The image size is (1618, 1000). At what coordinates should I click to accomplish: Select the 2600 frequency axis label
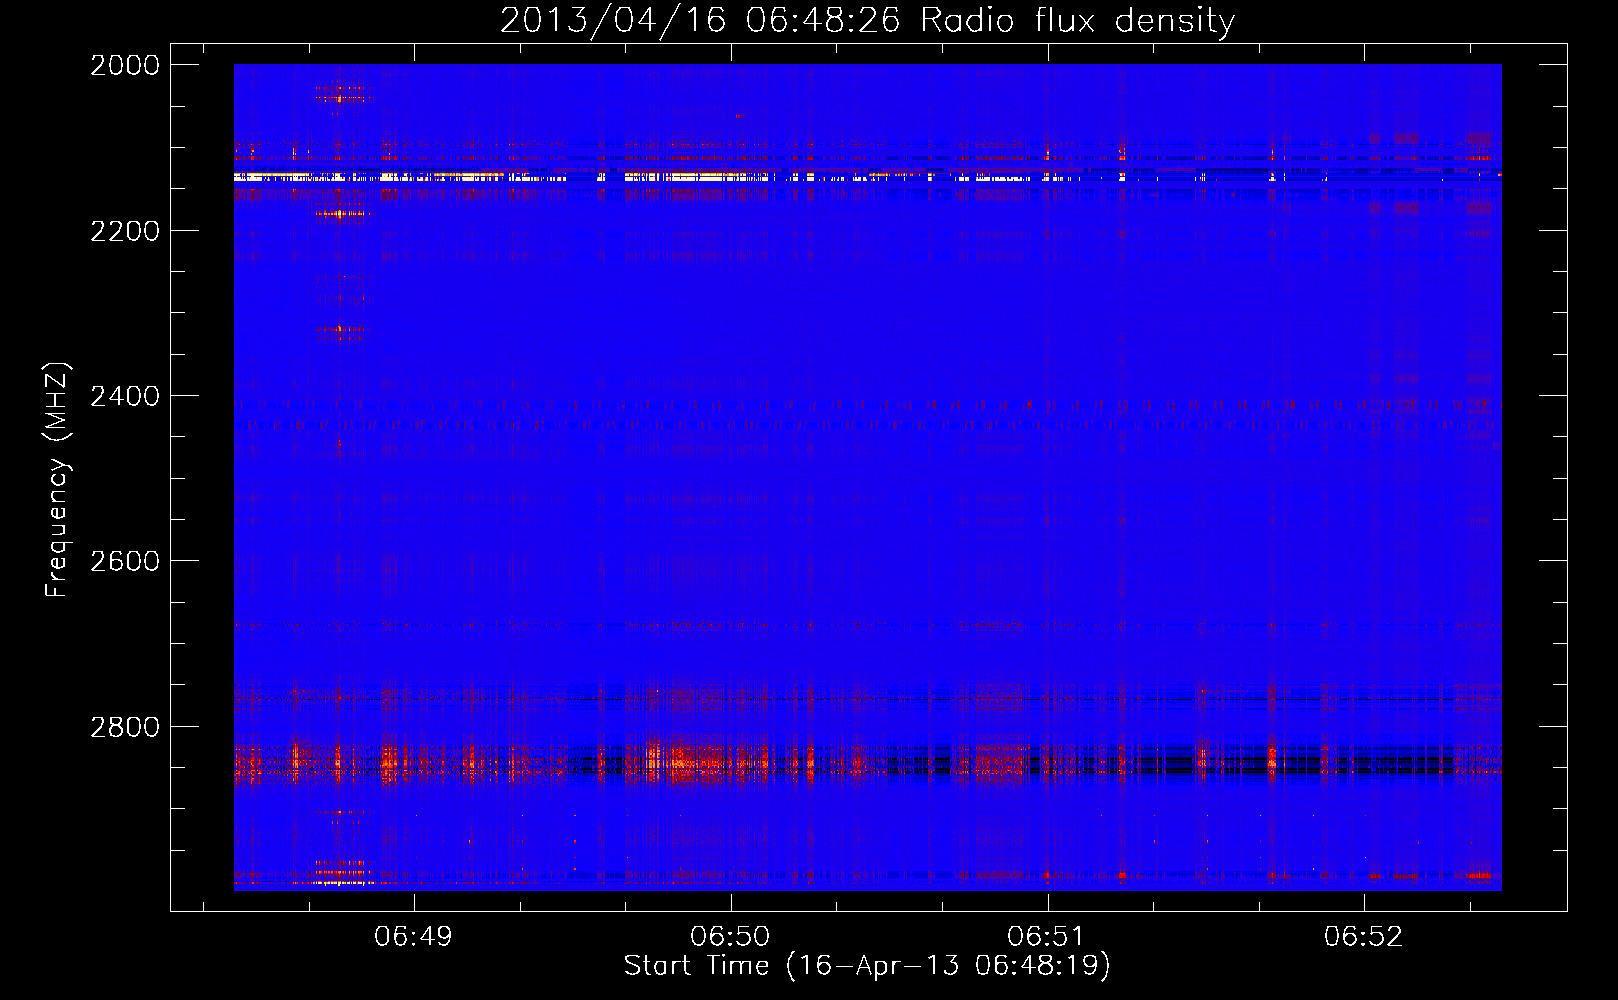125,561
